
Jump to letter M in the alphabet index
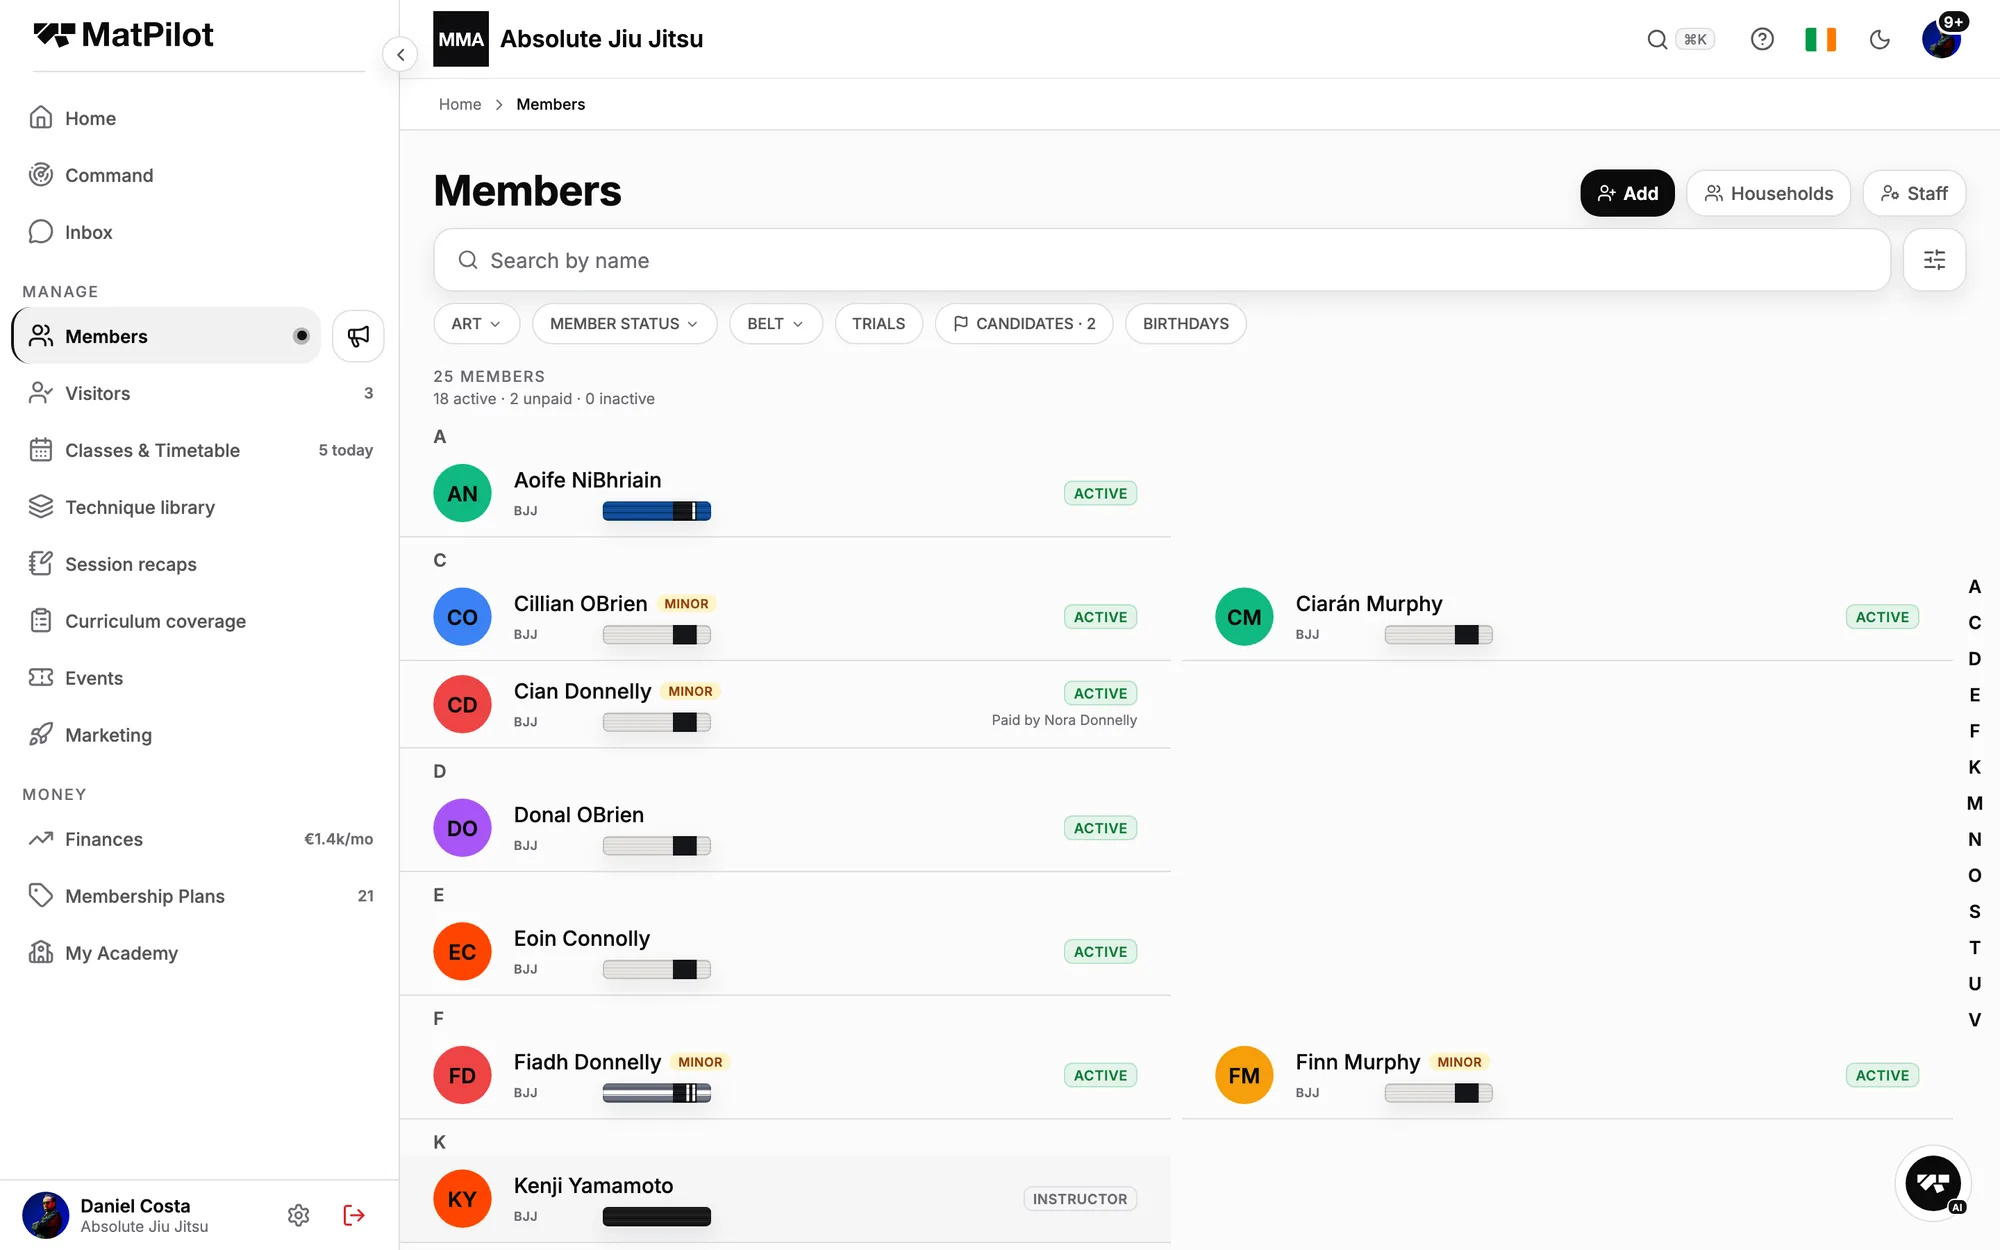click(x=1974, y=803)
